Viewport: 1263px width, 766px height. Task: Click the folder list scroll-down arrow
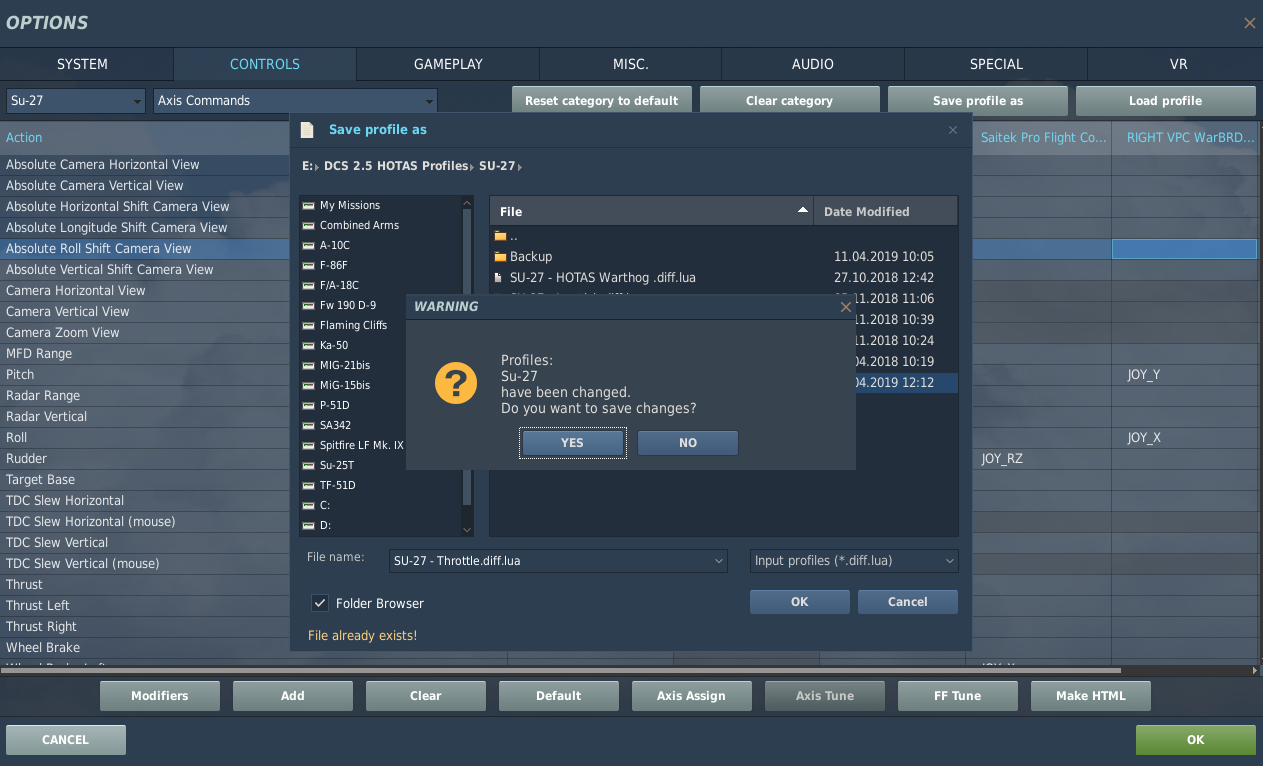point(467,528)
